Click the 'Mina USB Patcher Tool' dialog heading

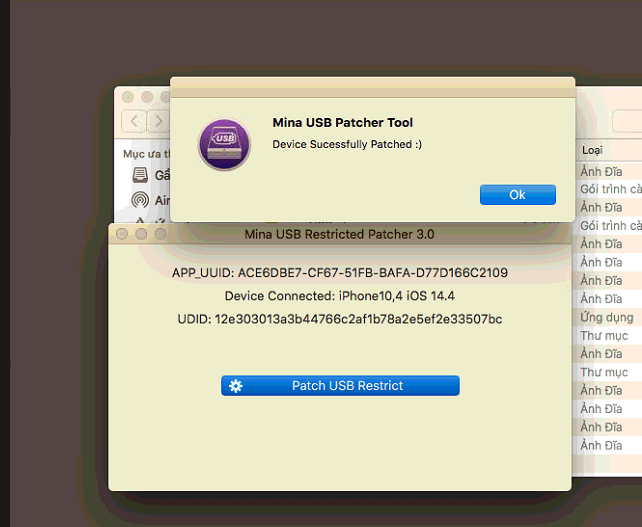(343, 122)
